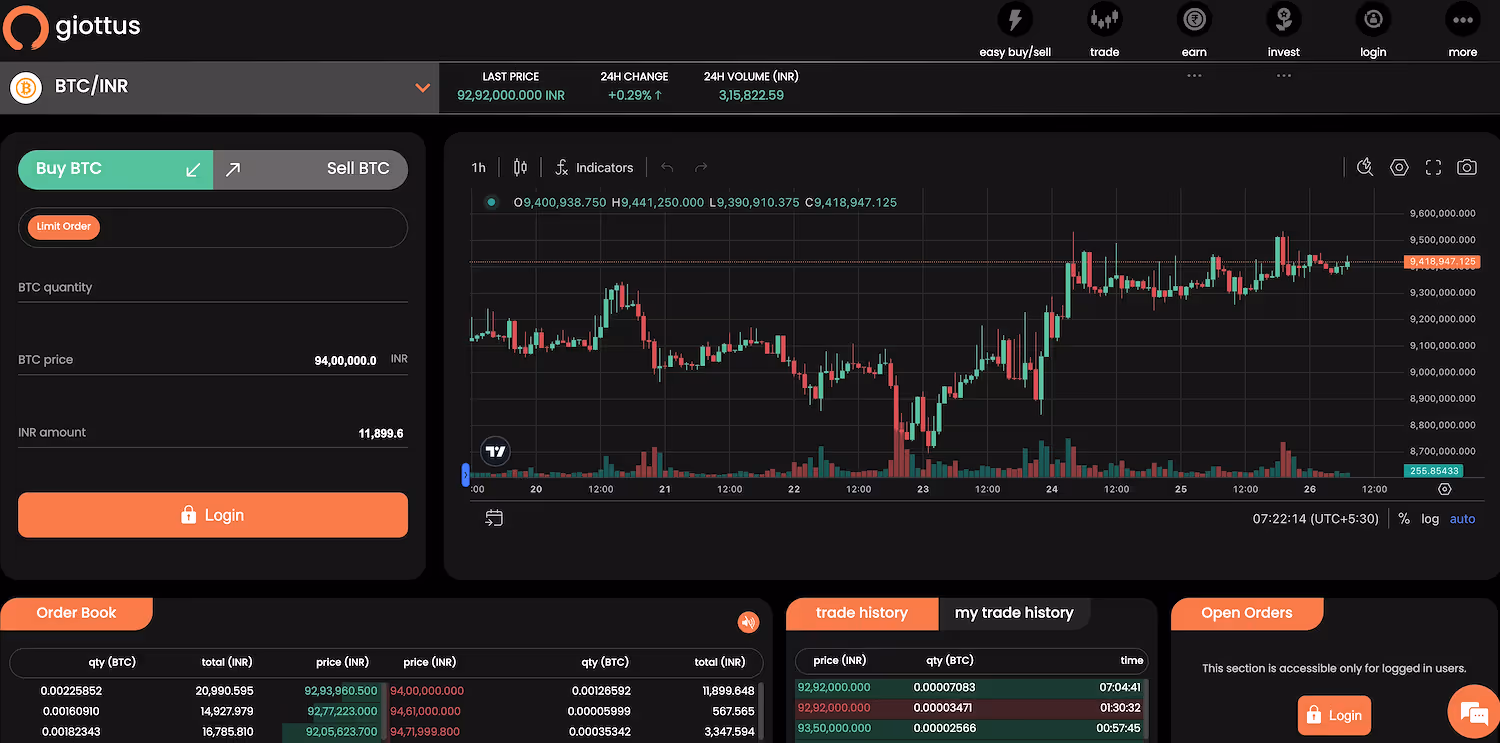Open the easy buy/sell lightning icon
This screenshot has height=743, width=1500.
click(x=1015, y=19)
